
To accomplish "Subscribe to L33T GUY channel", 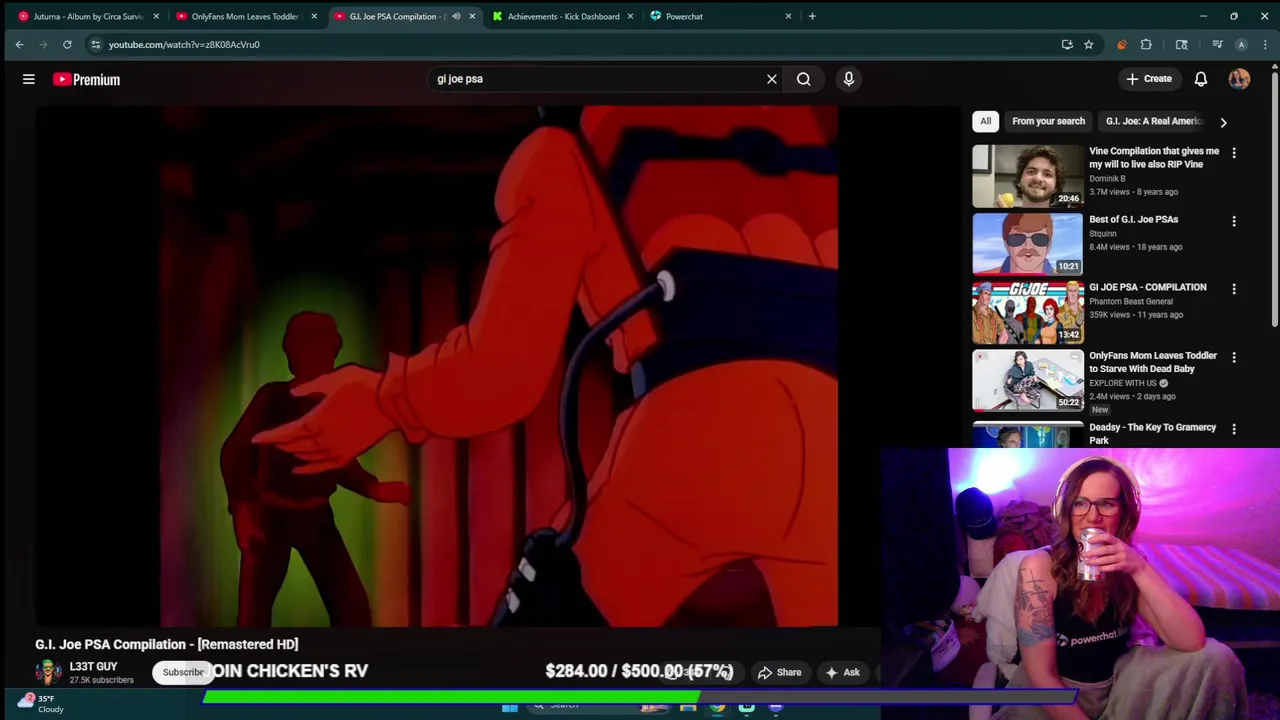I will point(183,672).
